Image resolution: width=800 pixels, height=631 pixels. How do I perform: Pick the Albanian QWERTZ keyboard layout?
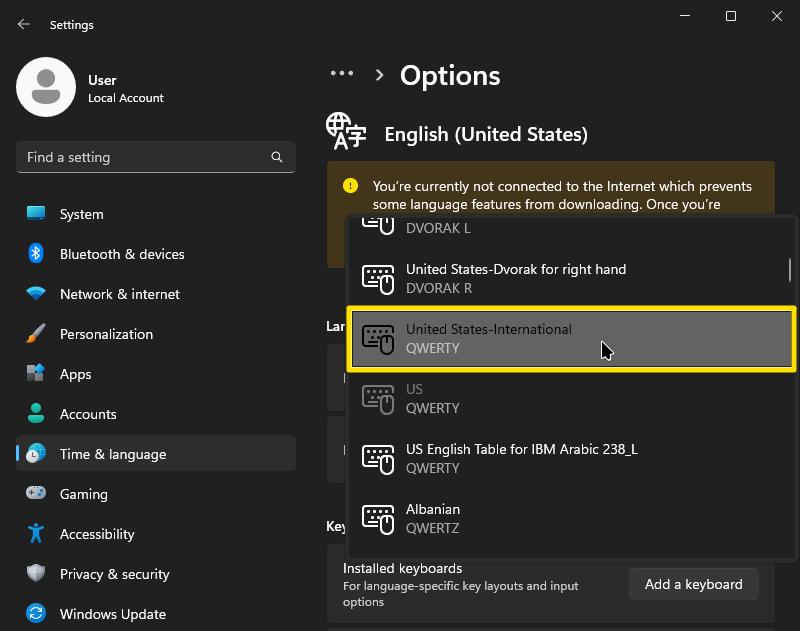[x=570, y=519]
